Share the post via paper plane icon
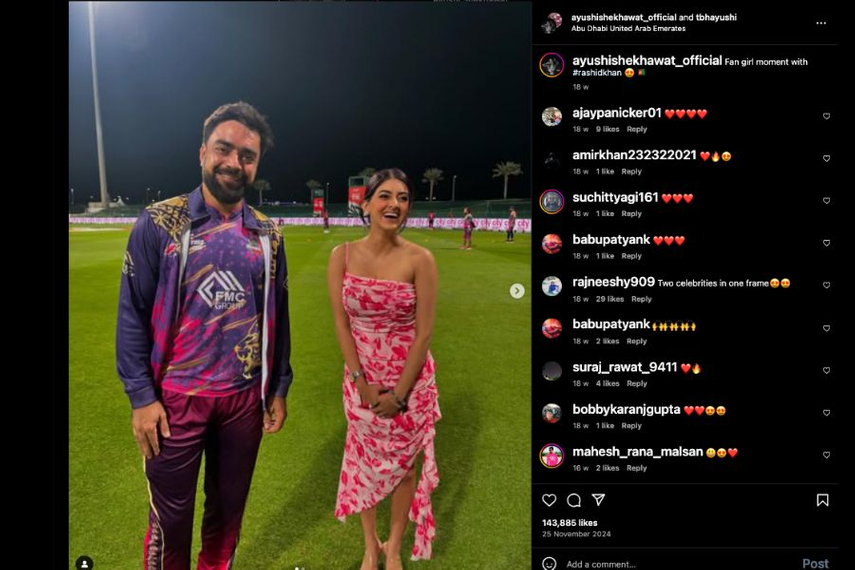Screen dimensions: 855x570 pos(599,500)
